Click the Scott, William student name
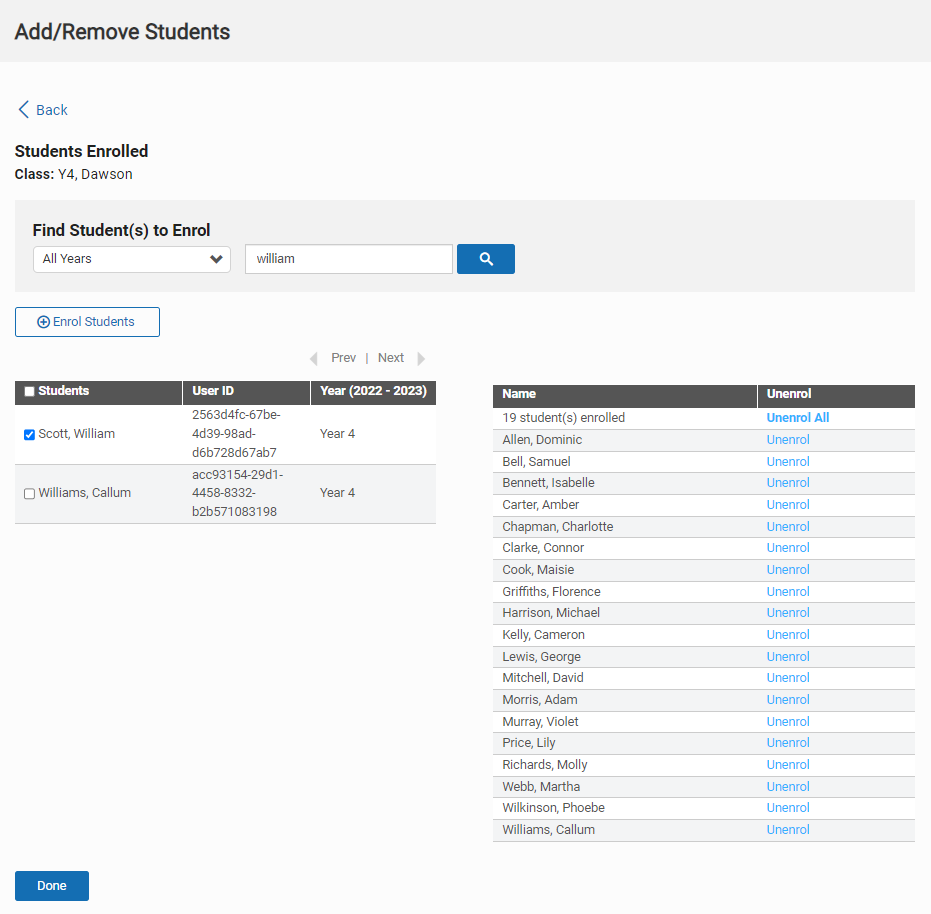931x914 pixels. tap(77, 434)
